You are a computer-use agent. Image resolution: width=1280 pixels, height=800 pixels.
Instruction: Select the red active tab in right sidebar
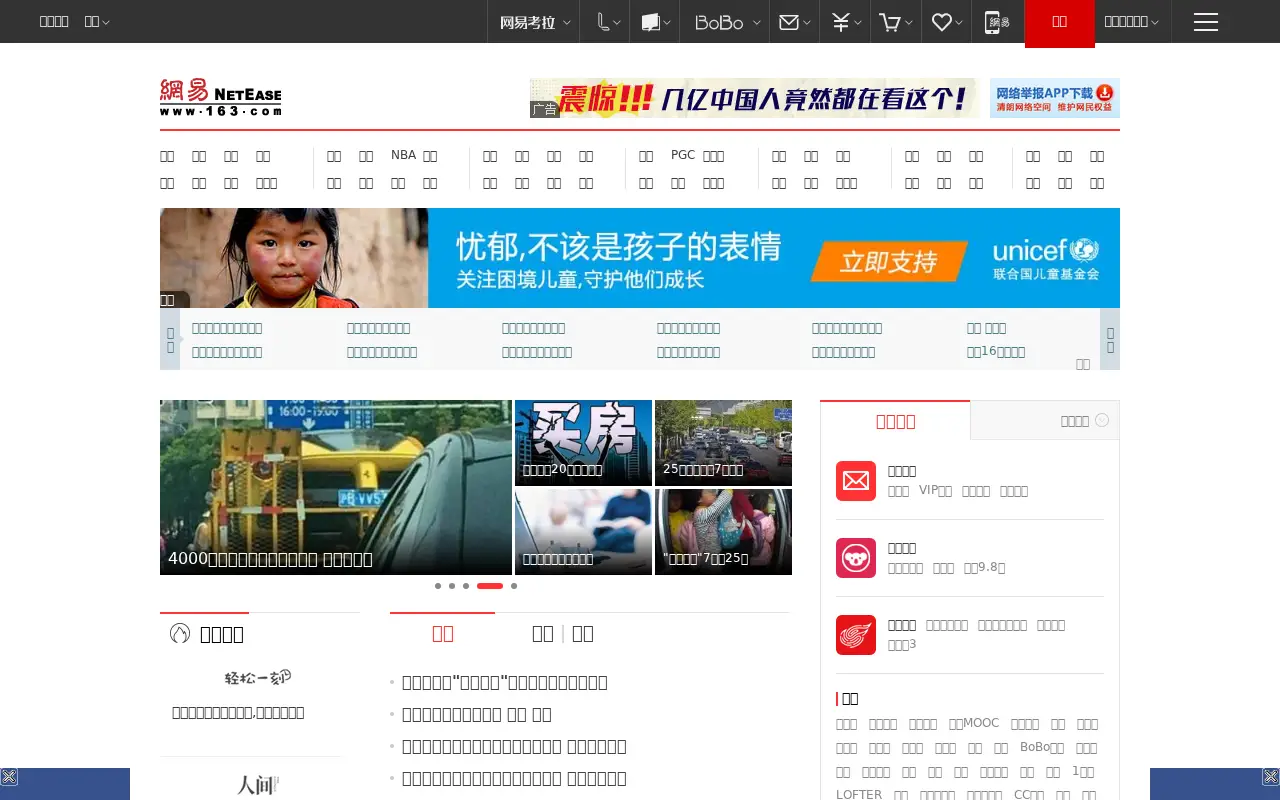click(895, 420)
